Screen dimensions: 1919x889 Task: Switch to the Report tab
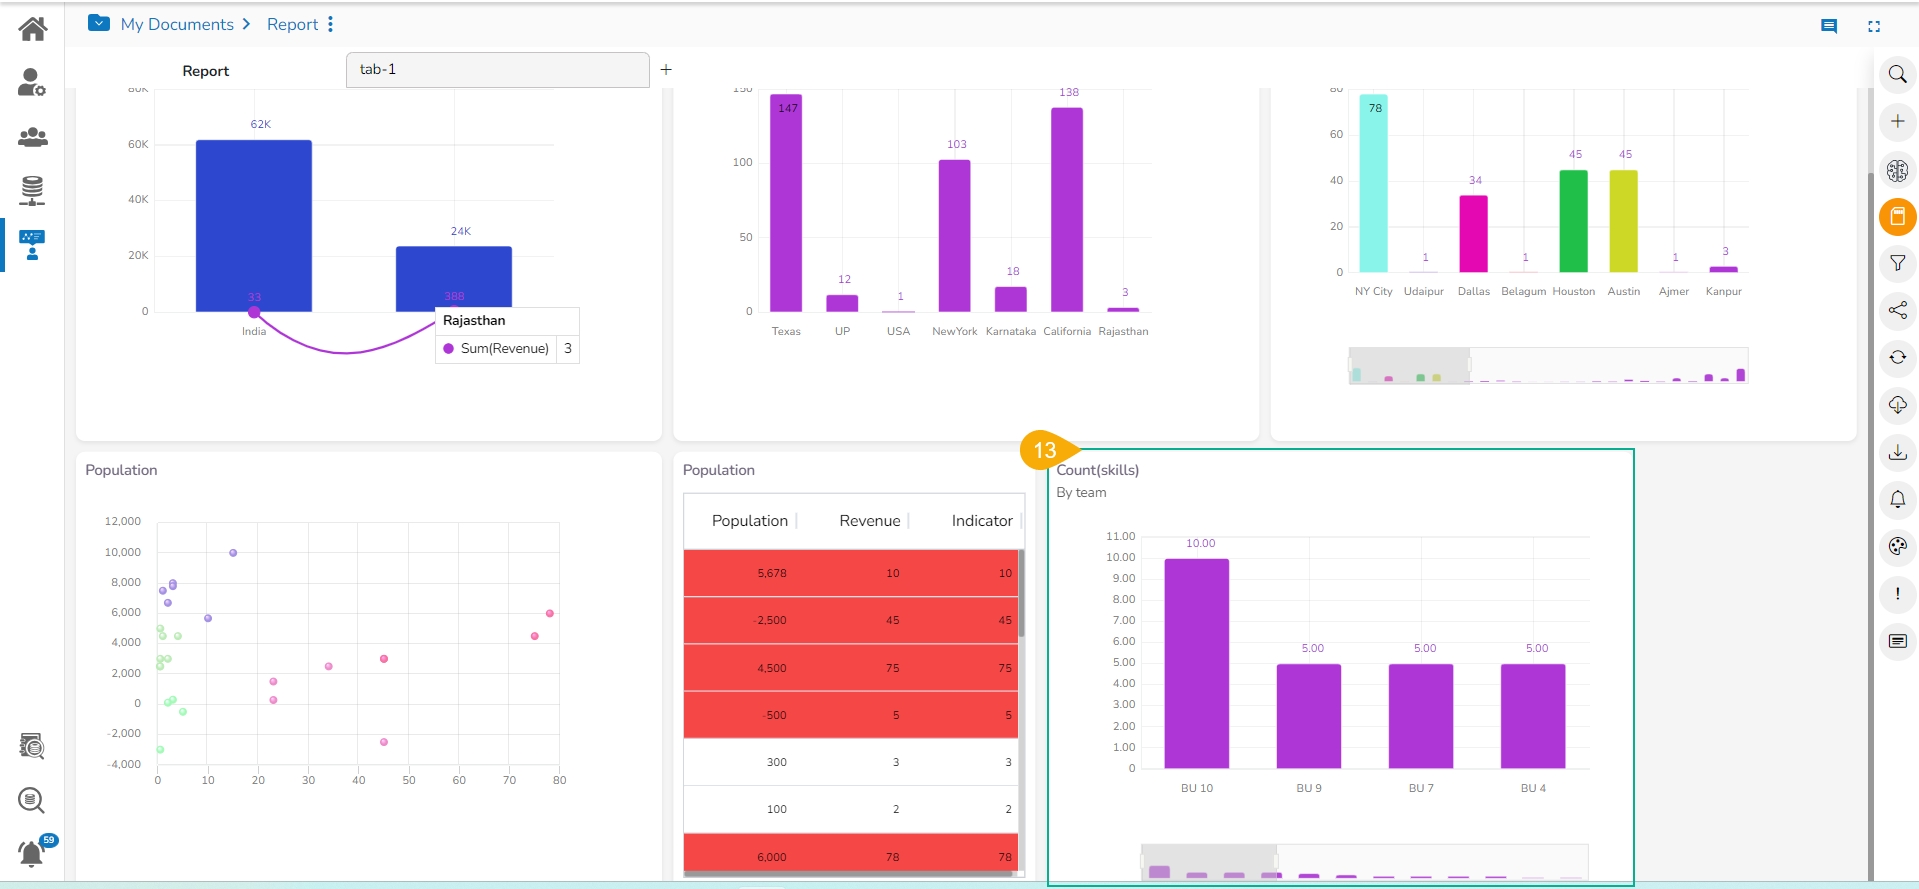point(206,71)
